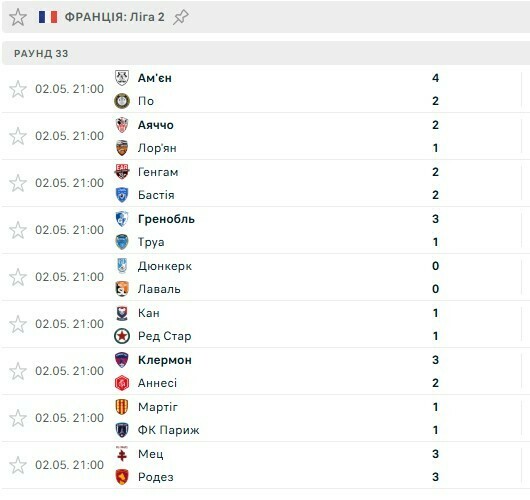Click the Мец club crest

click(122, 454)
